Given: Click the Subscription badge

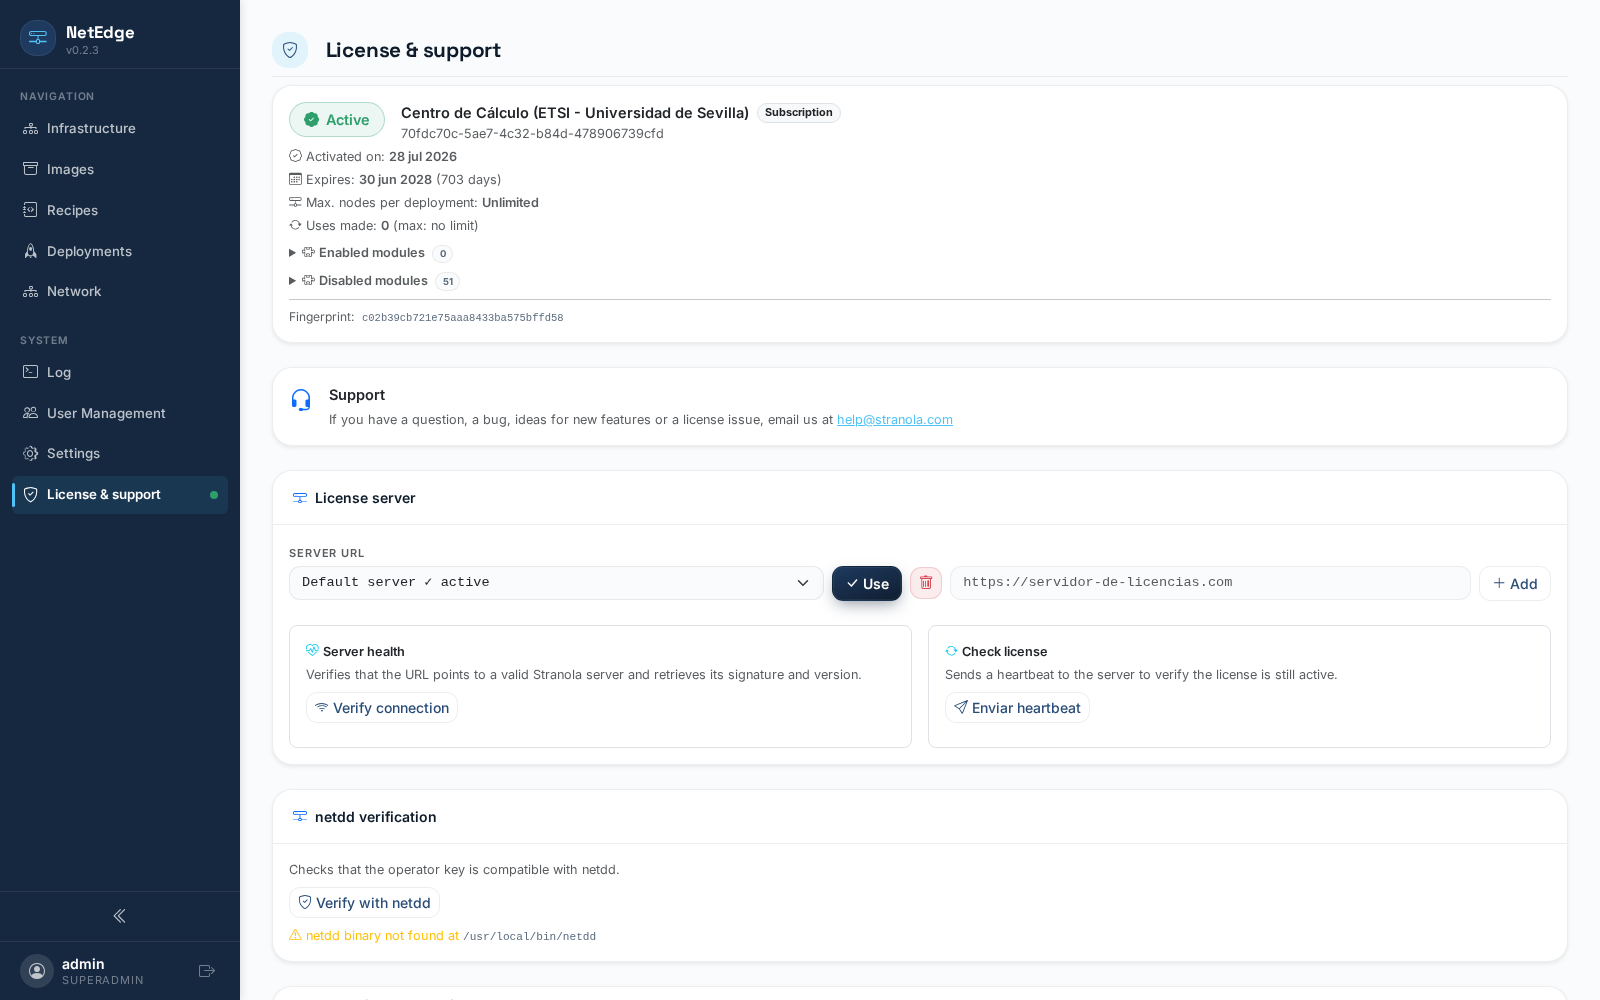Looking at the screenshot, I should [798, 113].
